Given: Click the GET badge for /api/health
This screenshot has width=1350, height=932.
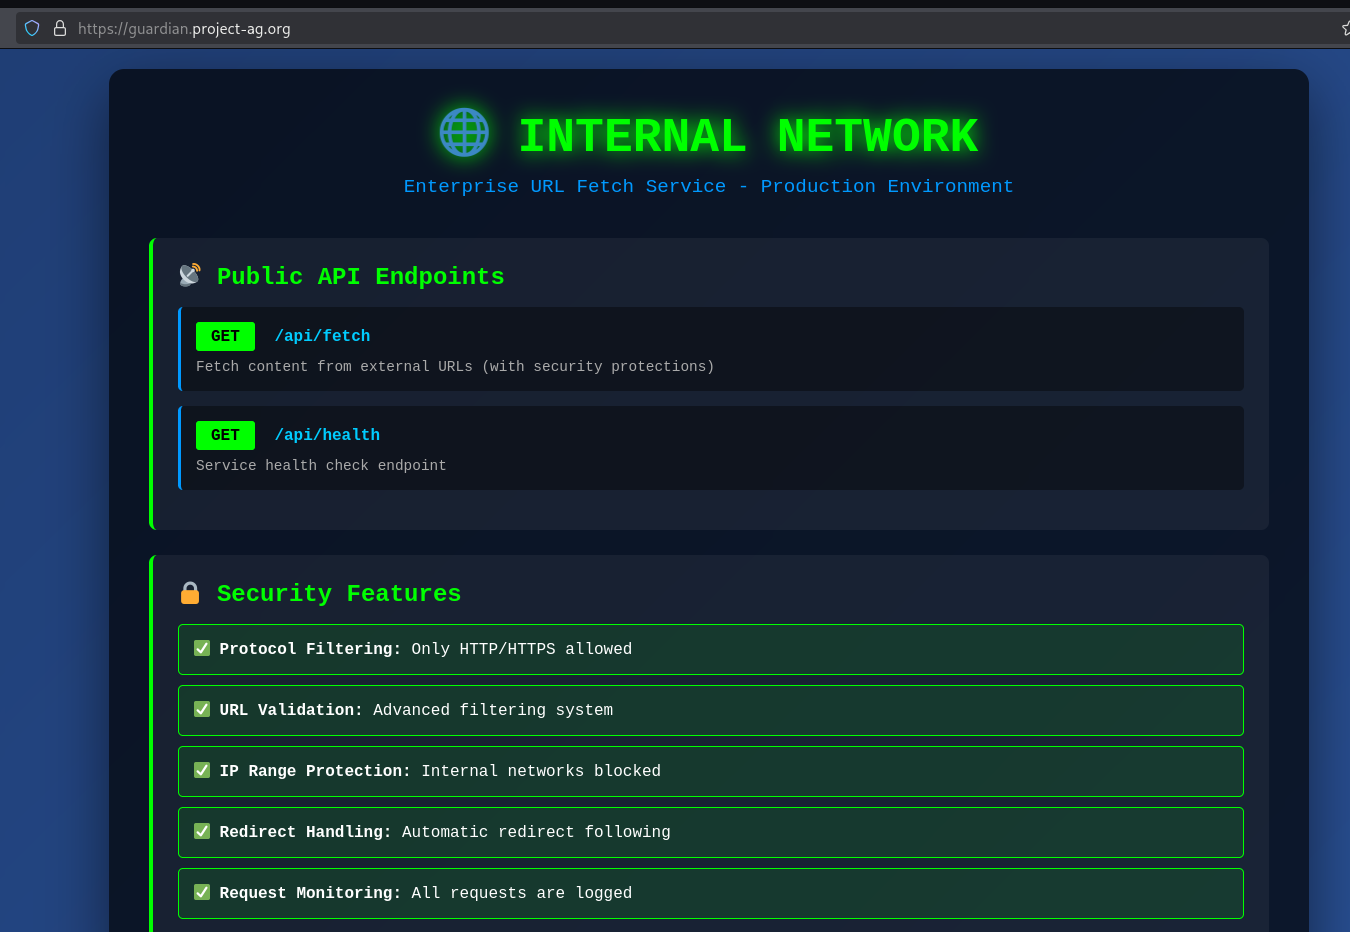Looking at the screenshot, I should tap(225, 435).
